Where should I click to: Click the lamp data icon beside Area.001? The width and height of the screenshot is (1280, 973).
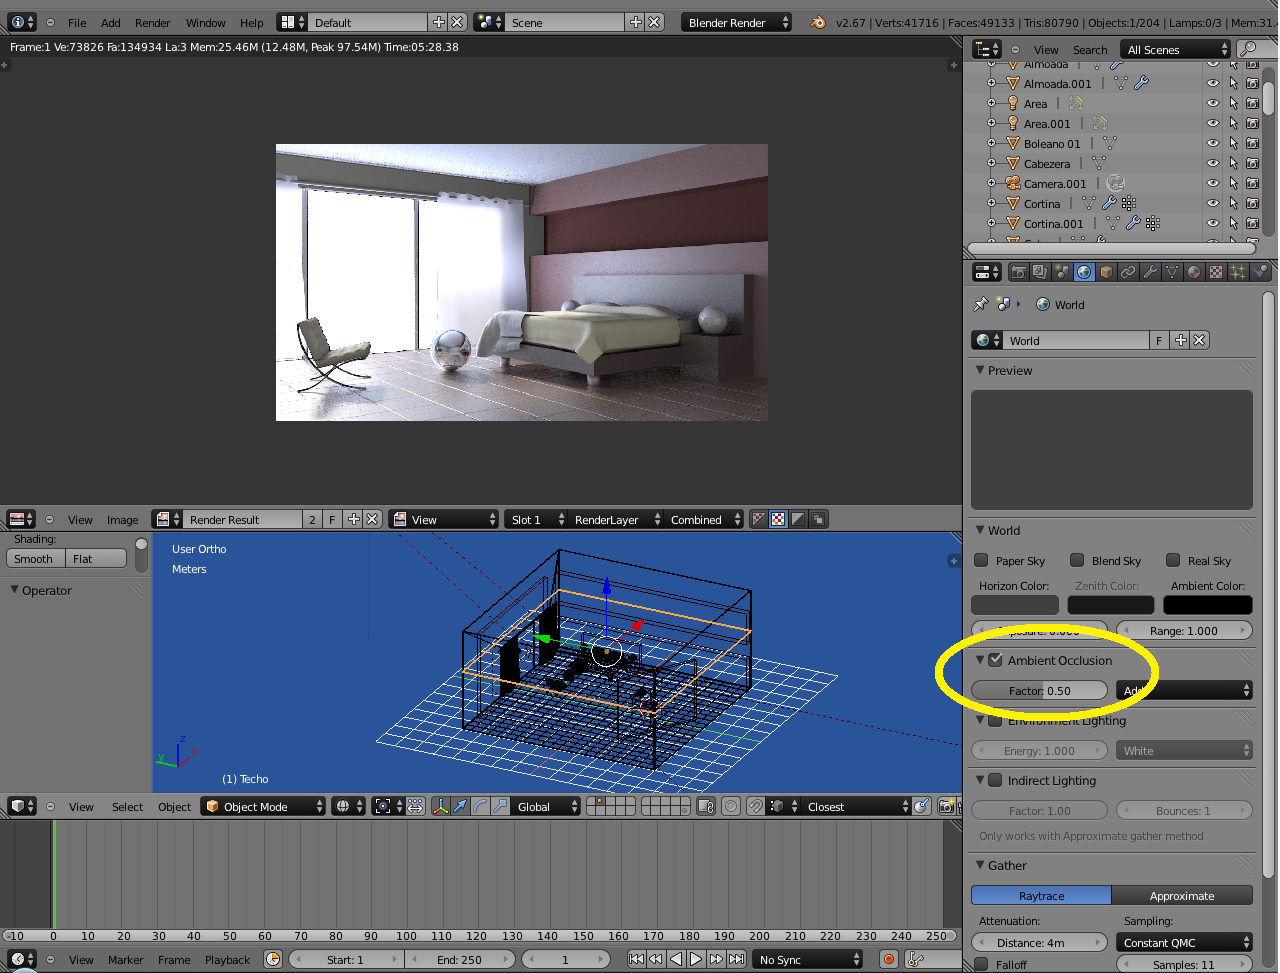[1100, 124]
